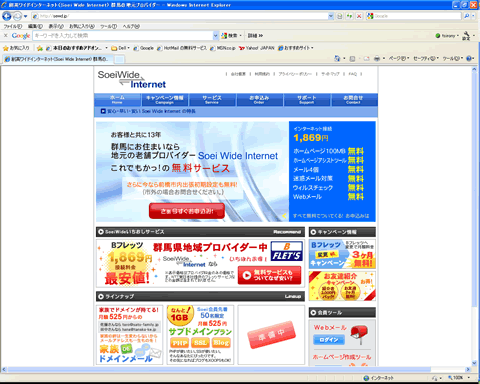Go forward with the browser Forward arrow
The width and height of the screenshot is (480, 384).
[x=17, y=16]
